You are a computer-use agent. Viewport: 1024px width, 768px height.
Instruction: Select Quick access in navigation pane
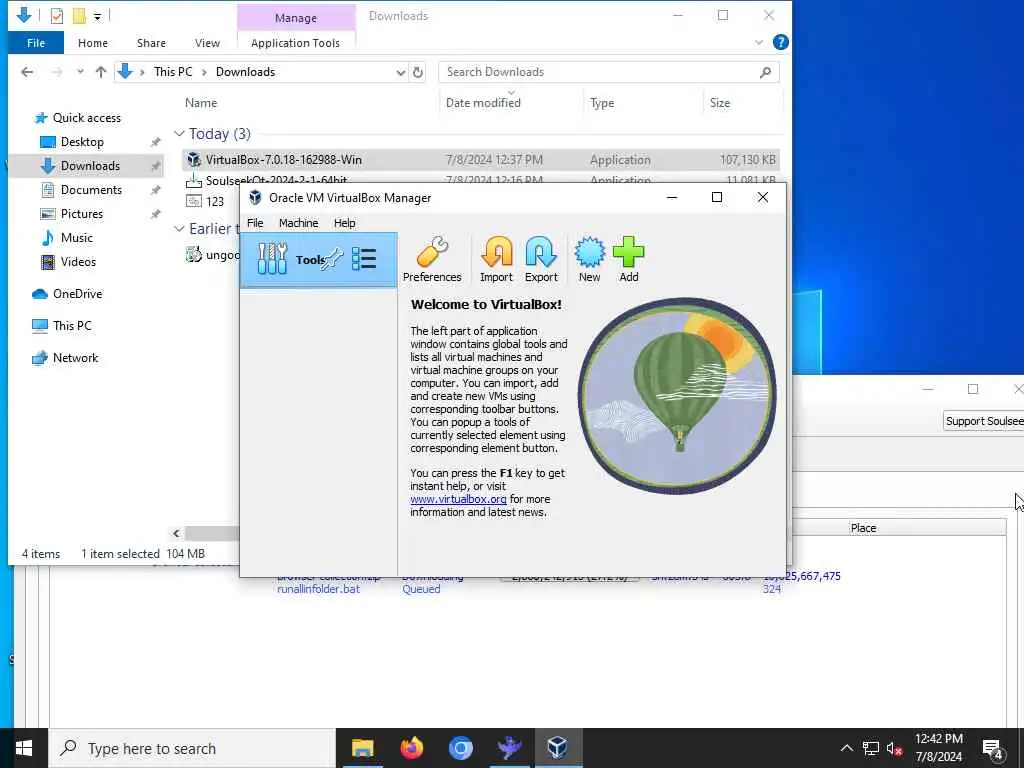(86, 118)
